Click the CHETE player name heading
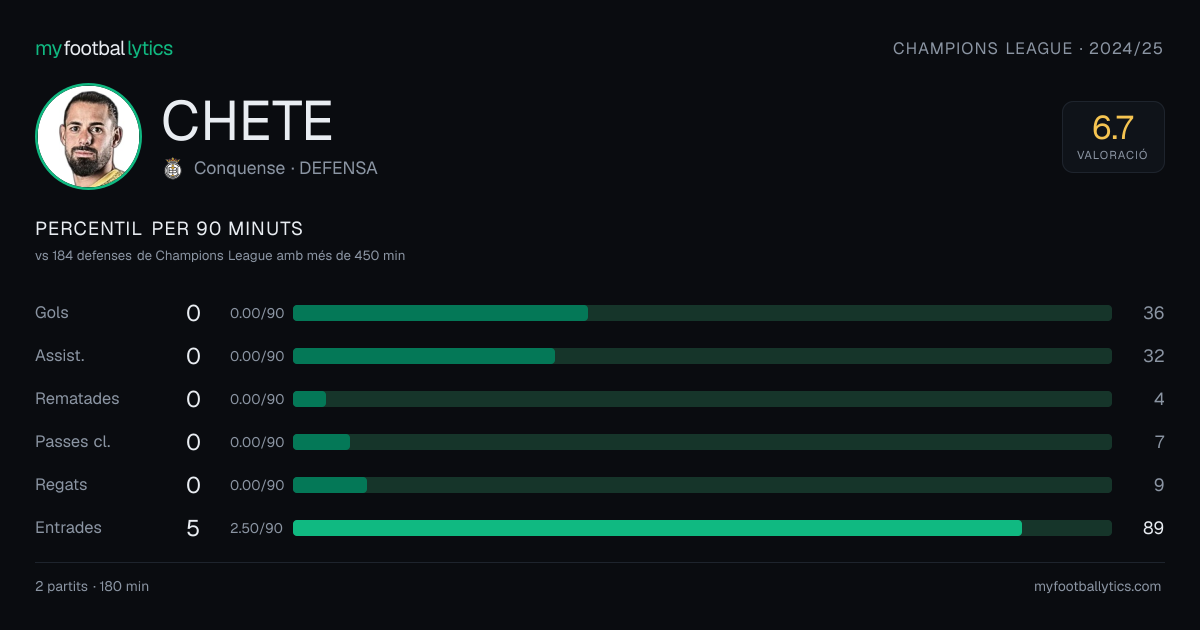Viewport: 1200px width, 630px height. point(247,121)
